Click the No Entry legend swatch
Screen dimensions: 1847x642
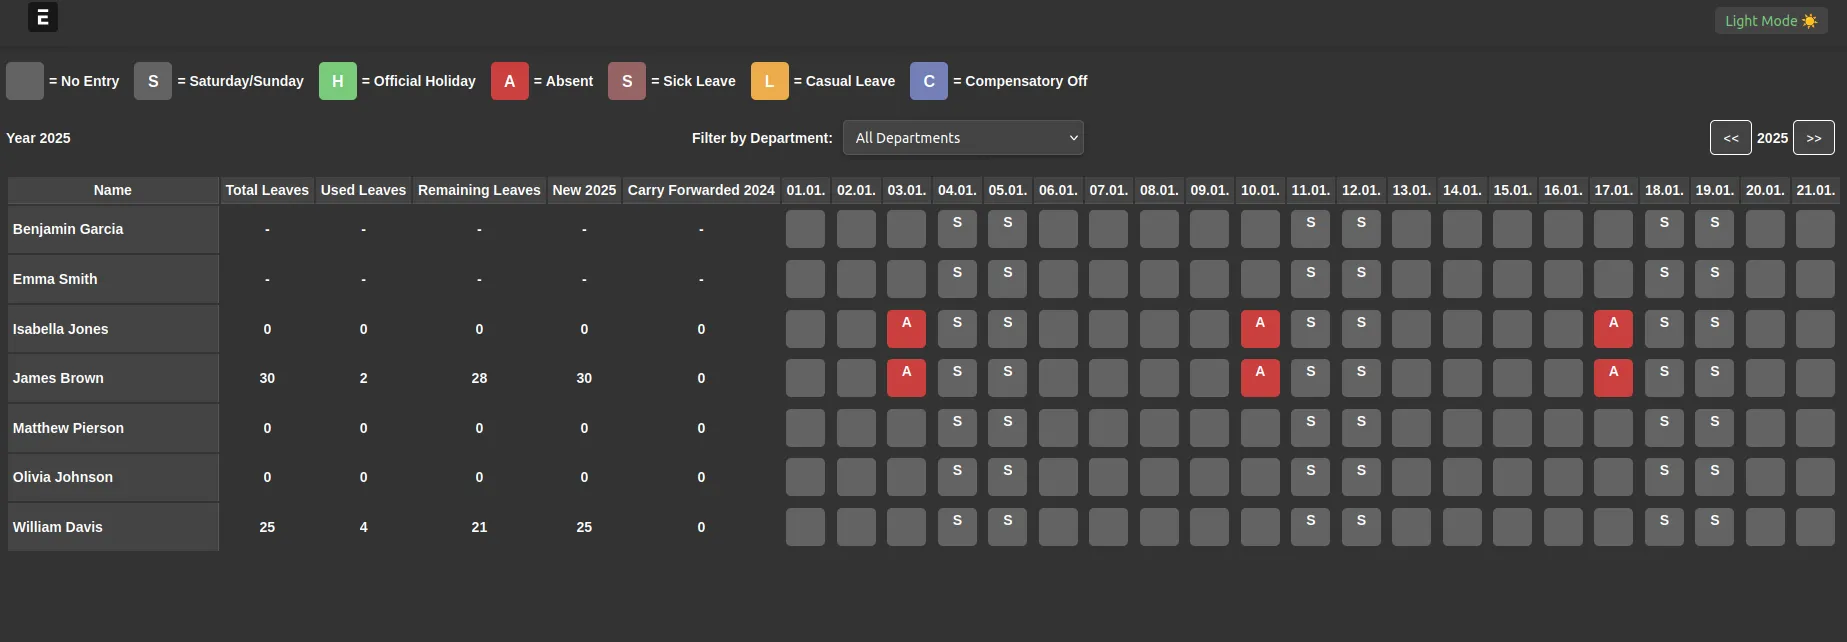click(25, 81)
